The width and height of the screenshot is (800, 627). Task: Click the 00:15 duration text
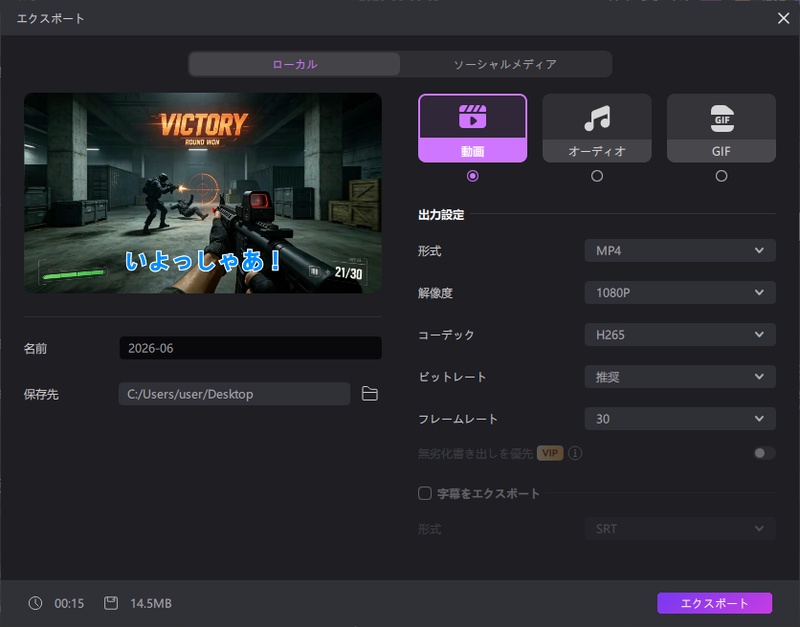tap(69, 604)
